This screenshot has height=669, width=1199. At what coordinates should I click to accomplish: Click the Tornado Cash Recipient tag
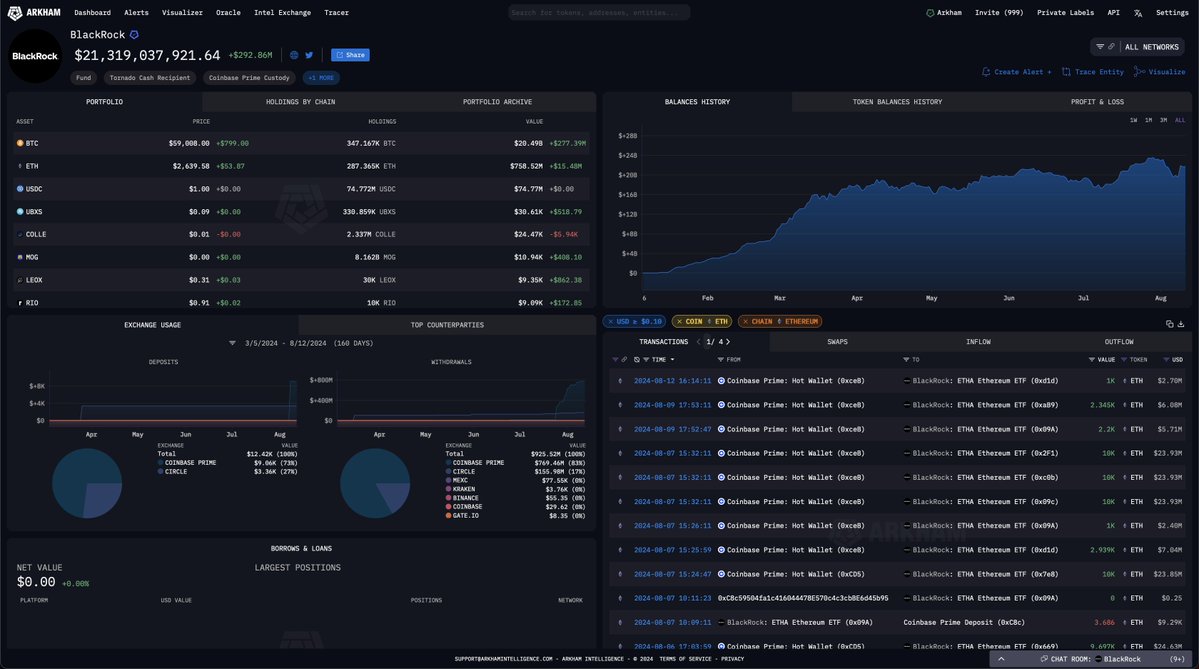tap(150, 78)
